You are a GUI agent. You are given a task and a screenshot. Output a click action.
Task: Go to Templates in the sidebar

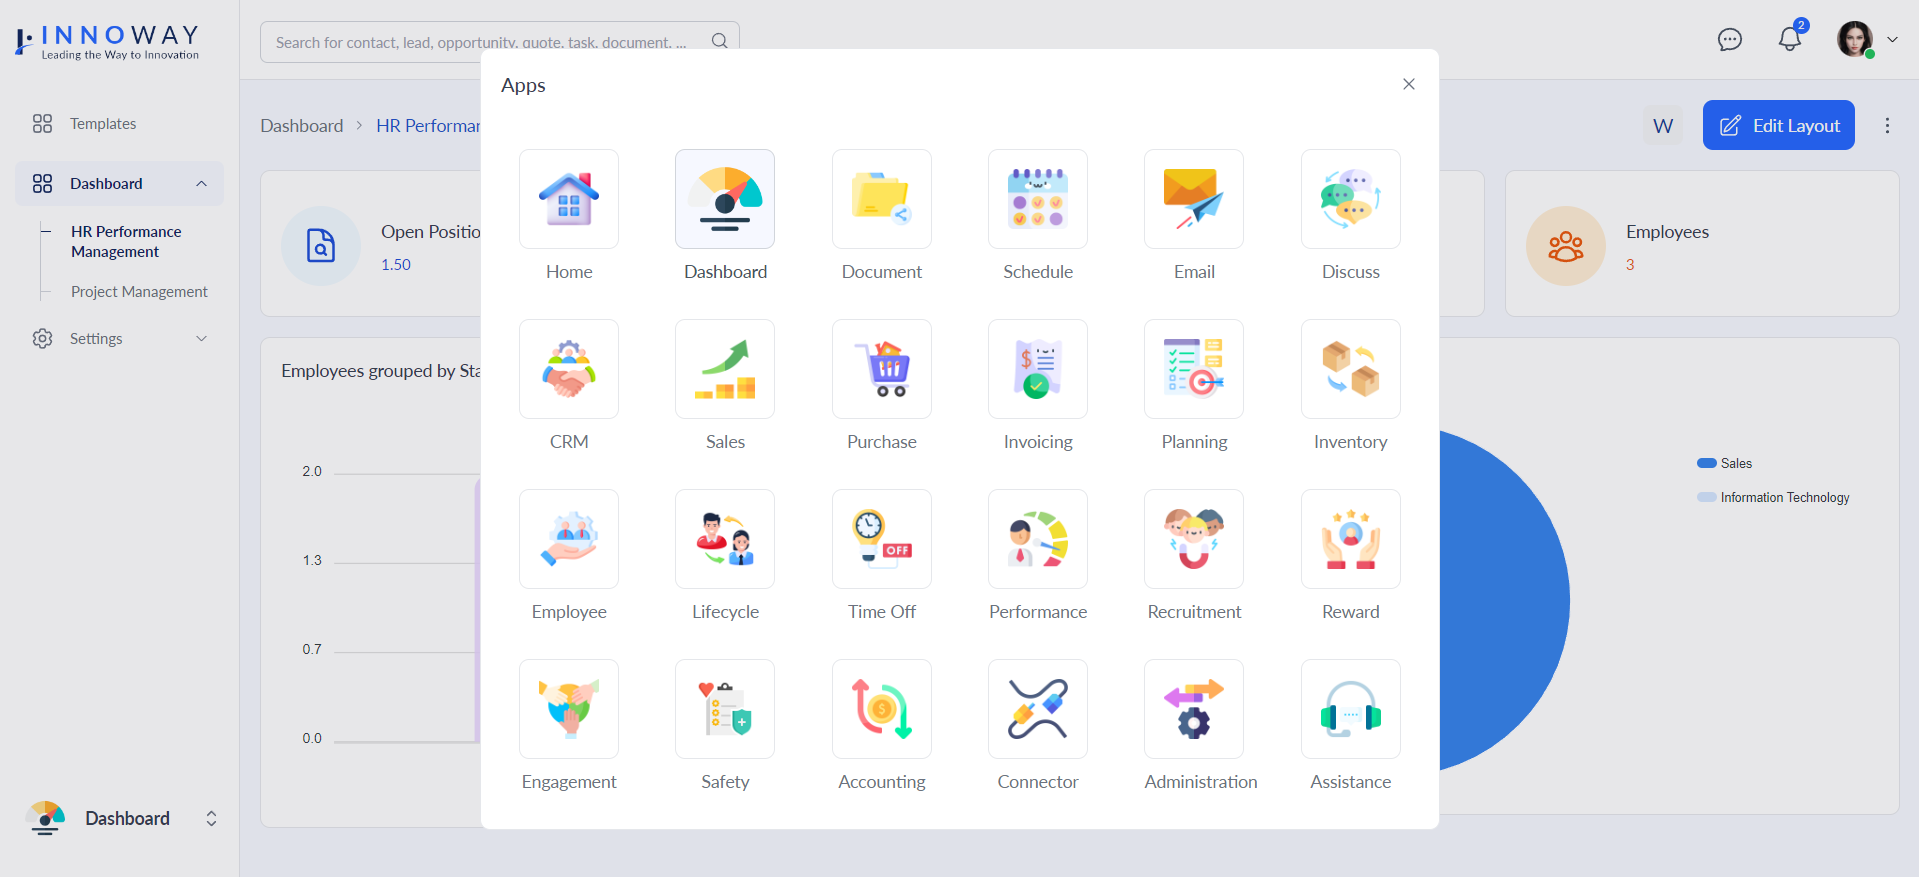[x=103, y=124]
